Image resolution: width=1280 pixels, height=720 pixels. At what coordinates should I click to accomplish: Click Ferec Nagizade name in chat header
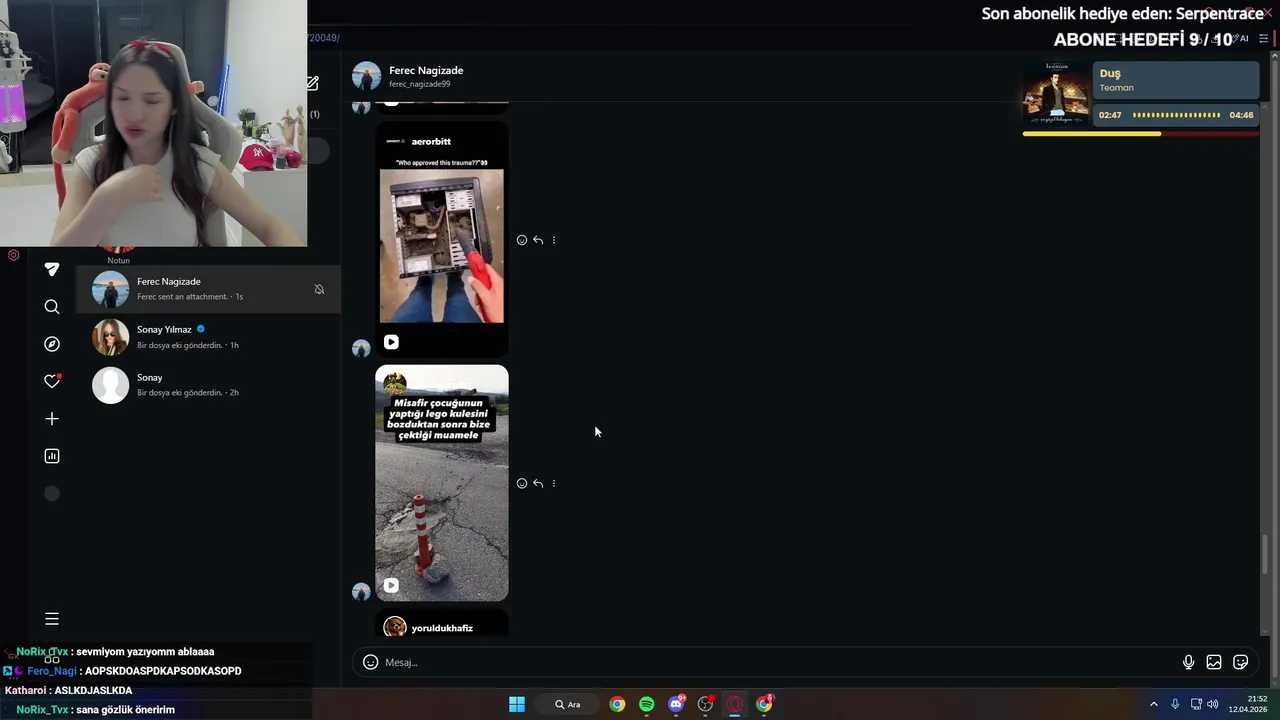click(426, 70)
